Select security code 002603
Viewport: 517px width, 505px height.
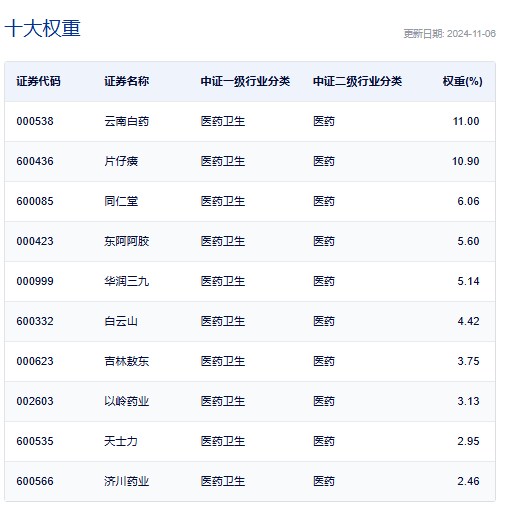(35, 401)
